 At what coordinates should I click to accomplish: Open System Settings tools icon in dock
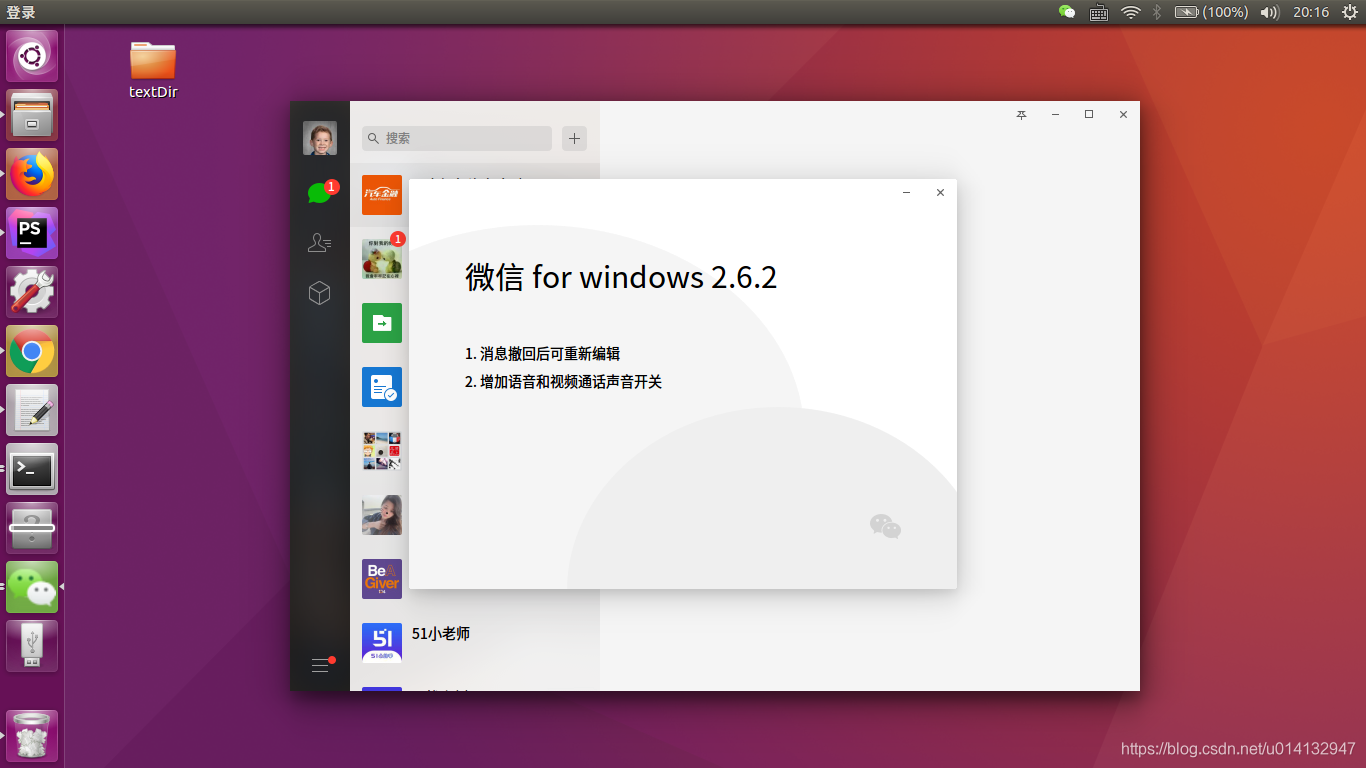(32, 292)
